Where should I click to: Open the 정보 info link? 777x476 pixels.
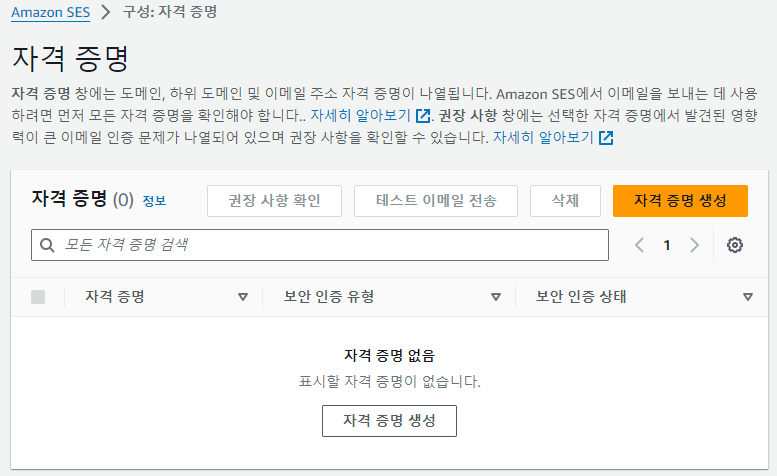pos(154,201)
